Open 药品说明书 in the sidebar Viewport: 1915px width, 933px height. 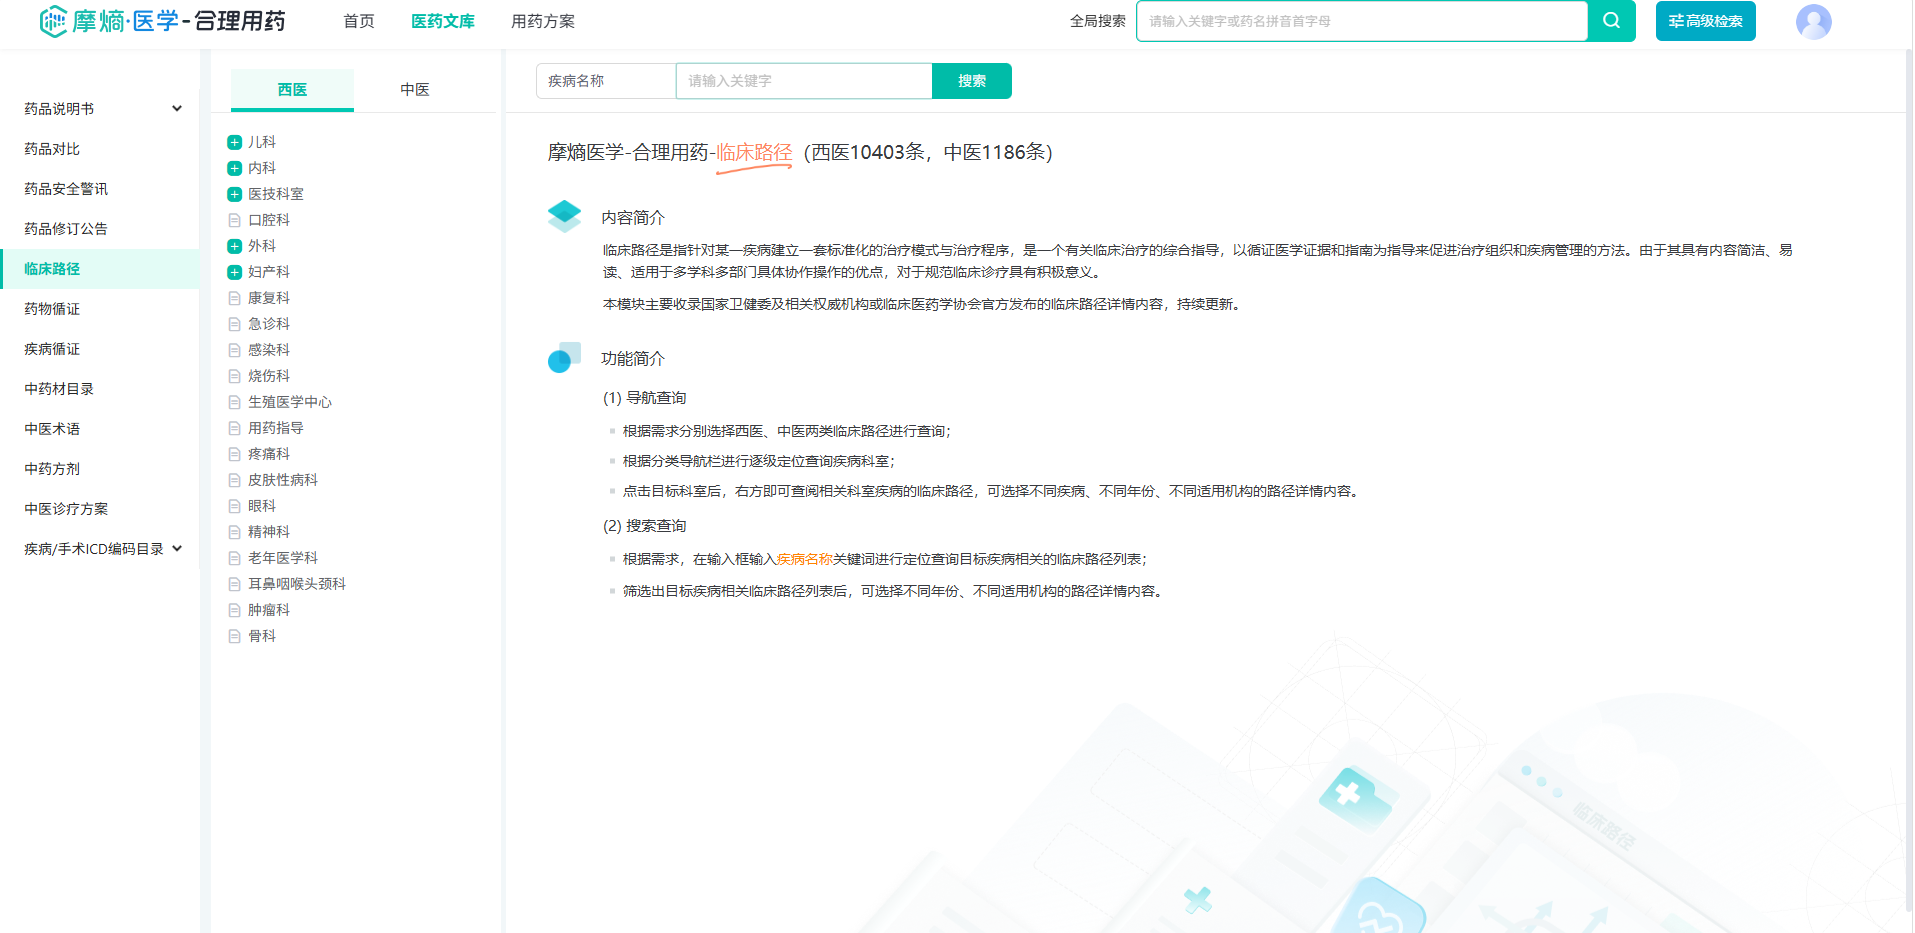pyautogui.click(x=59, y=109)
